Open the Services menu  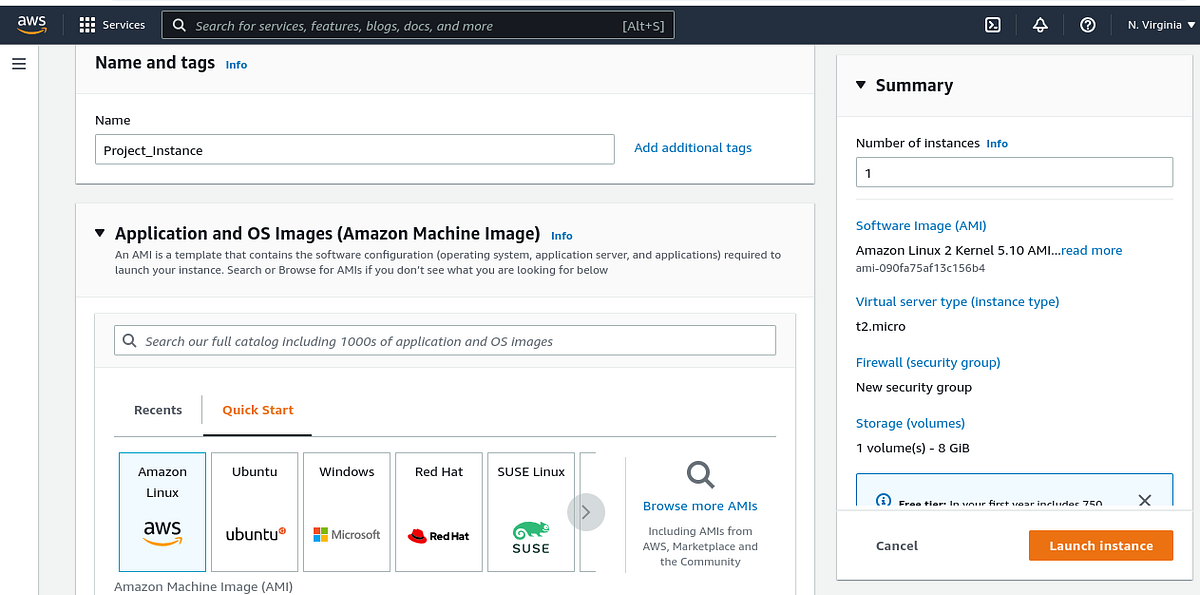[x=112, y=24]
